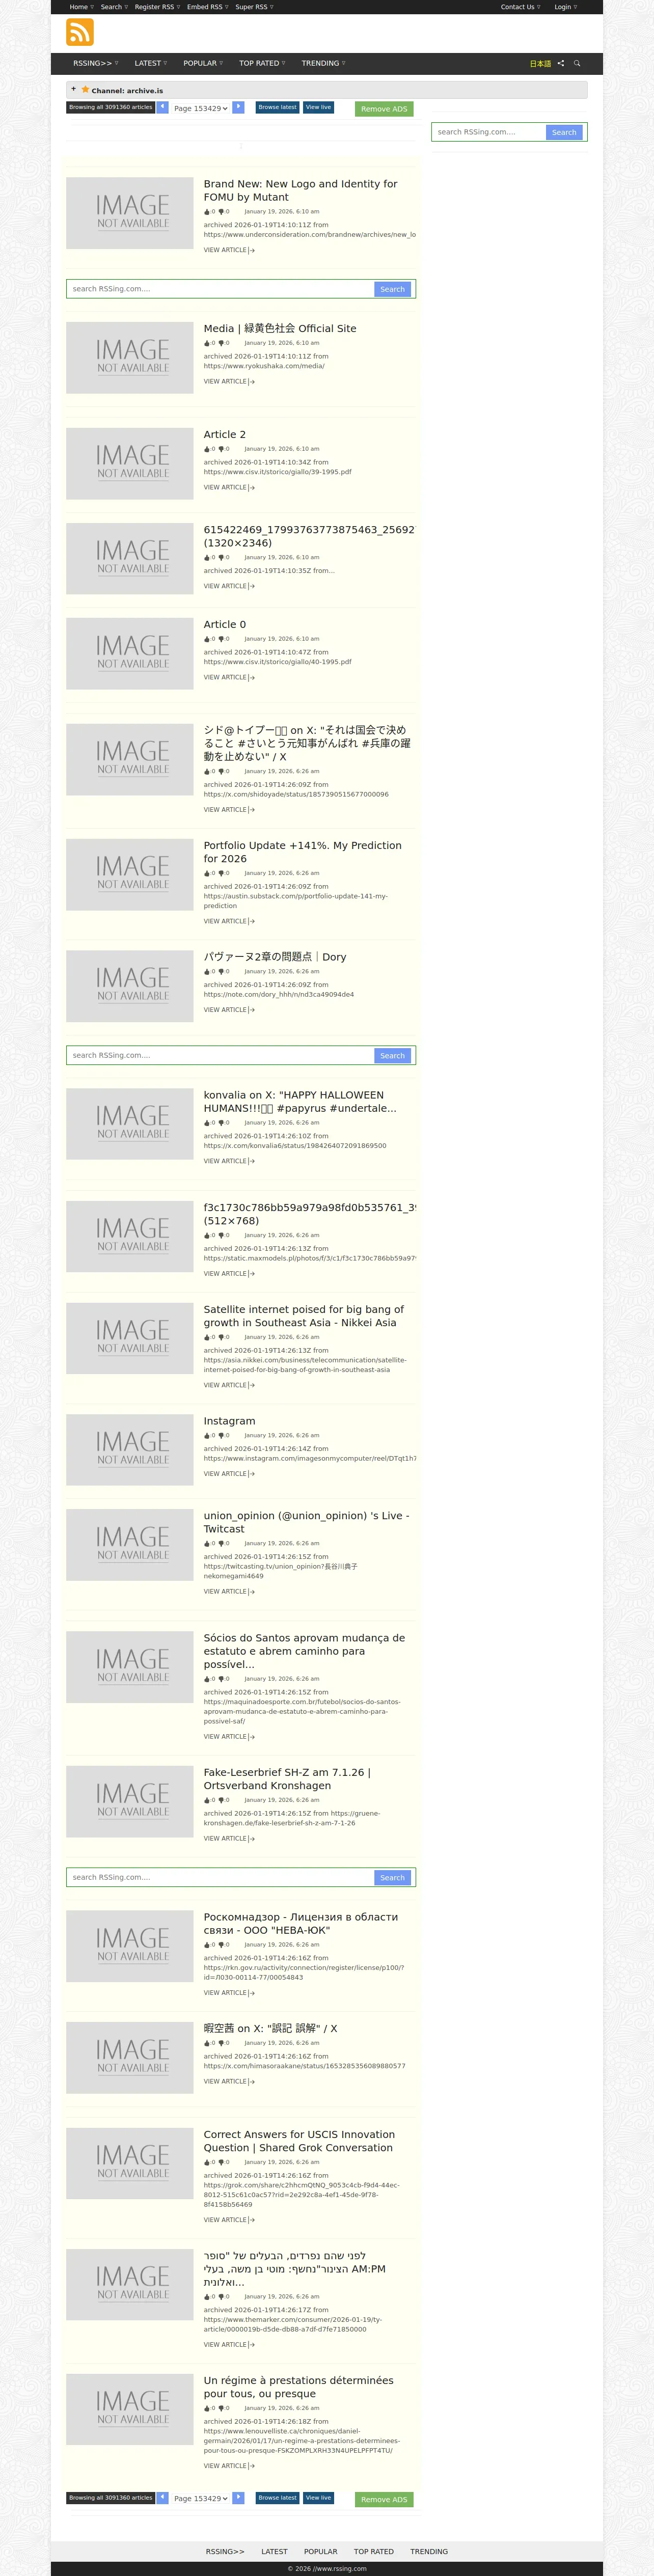This screenshot has height=2576, width=654.
Task: Expand the plus sign next to Channel: archive.is
Action: [x=73, y=89]
